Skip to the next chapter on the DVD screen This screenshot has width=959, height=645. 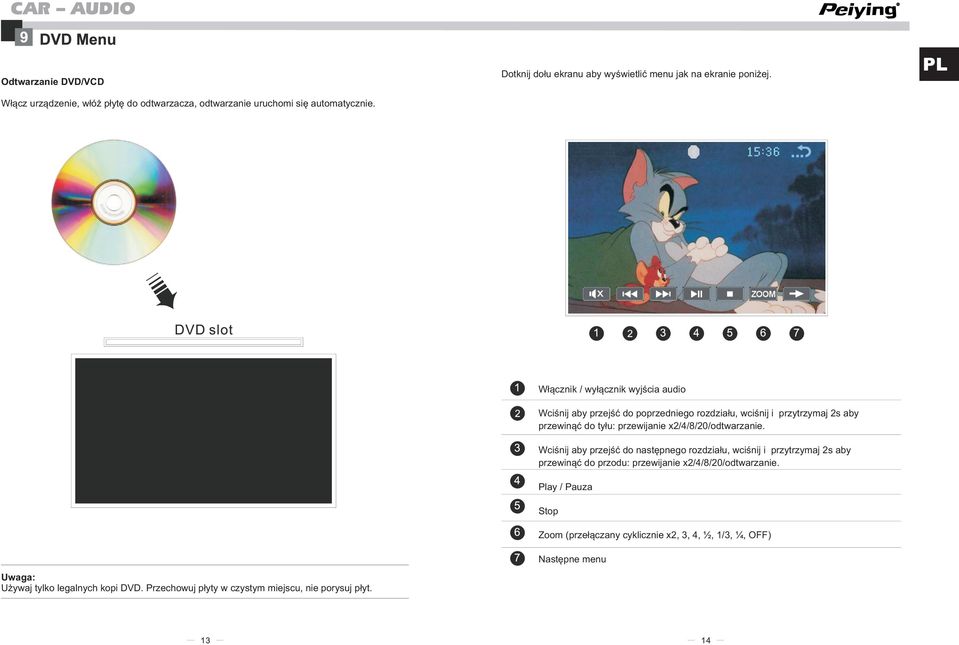click(x=663, y=294)
